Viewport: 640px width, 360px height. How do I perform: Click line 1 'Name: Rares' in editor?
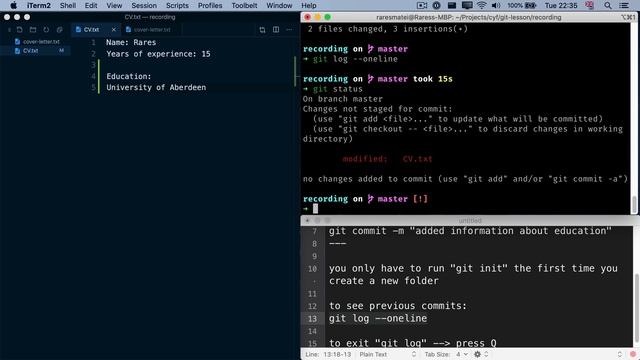click(131, 42)
